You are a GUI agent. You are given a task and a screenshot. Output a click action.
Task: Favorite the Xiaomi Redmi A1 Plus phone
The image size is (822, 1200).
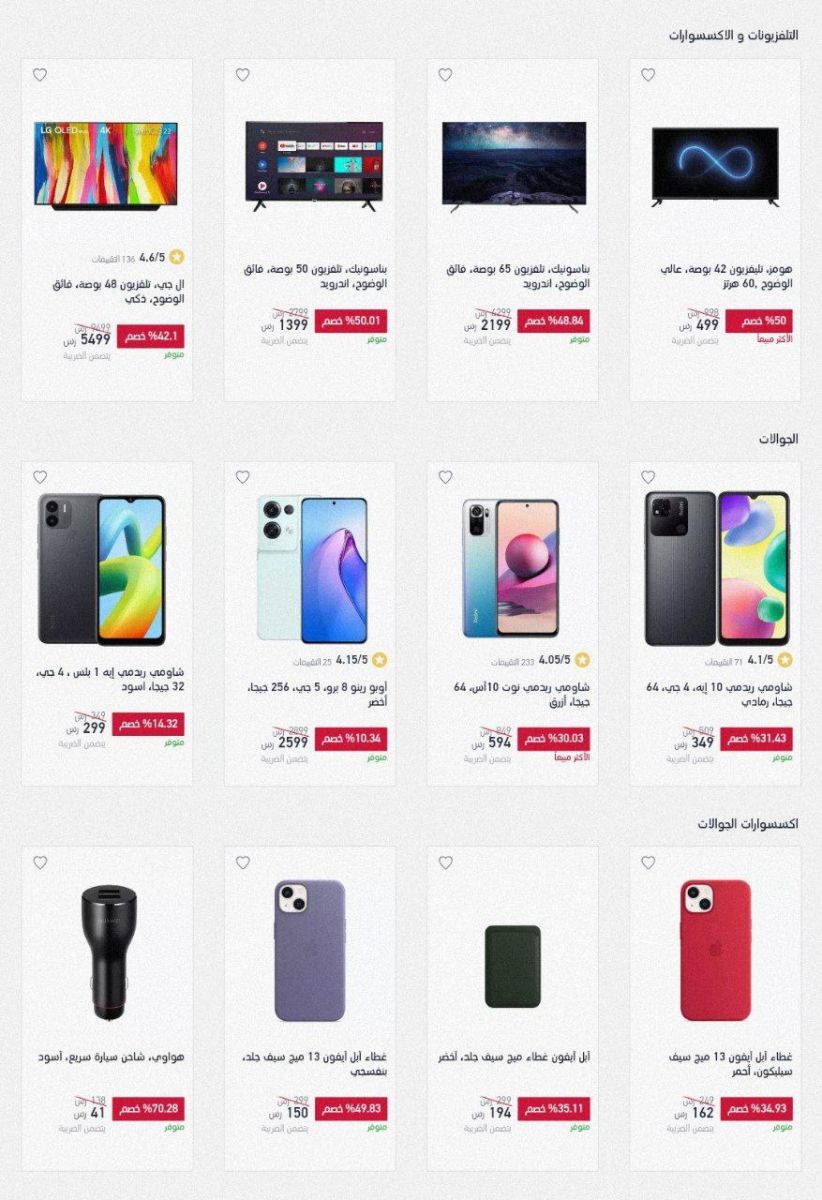(x=39, y=477)
